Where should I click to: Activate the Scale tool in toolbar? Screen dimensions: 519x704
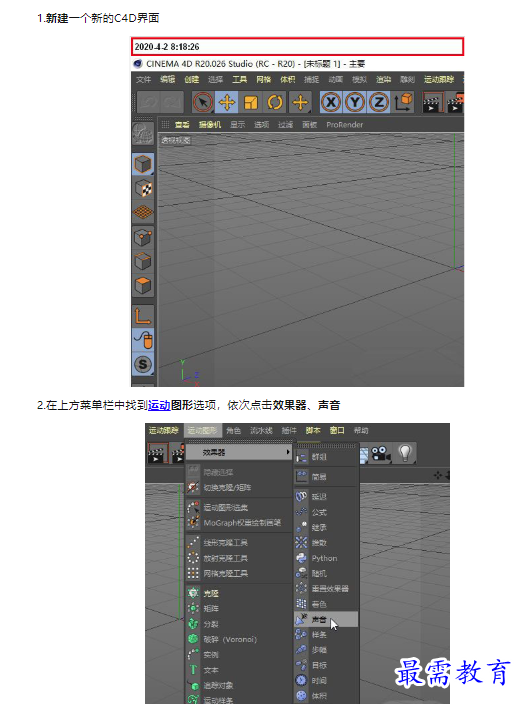point(251,103)
